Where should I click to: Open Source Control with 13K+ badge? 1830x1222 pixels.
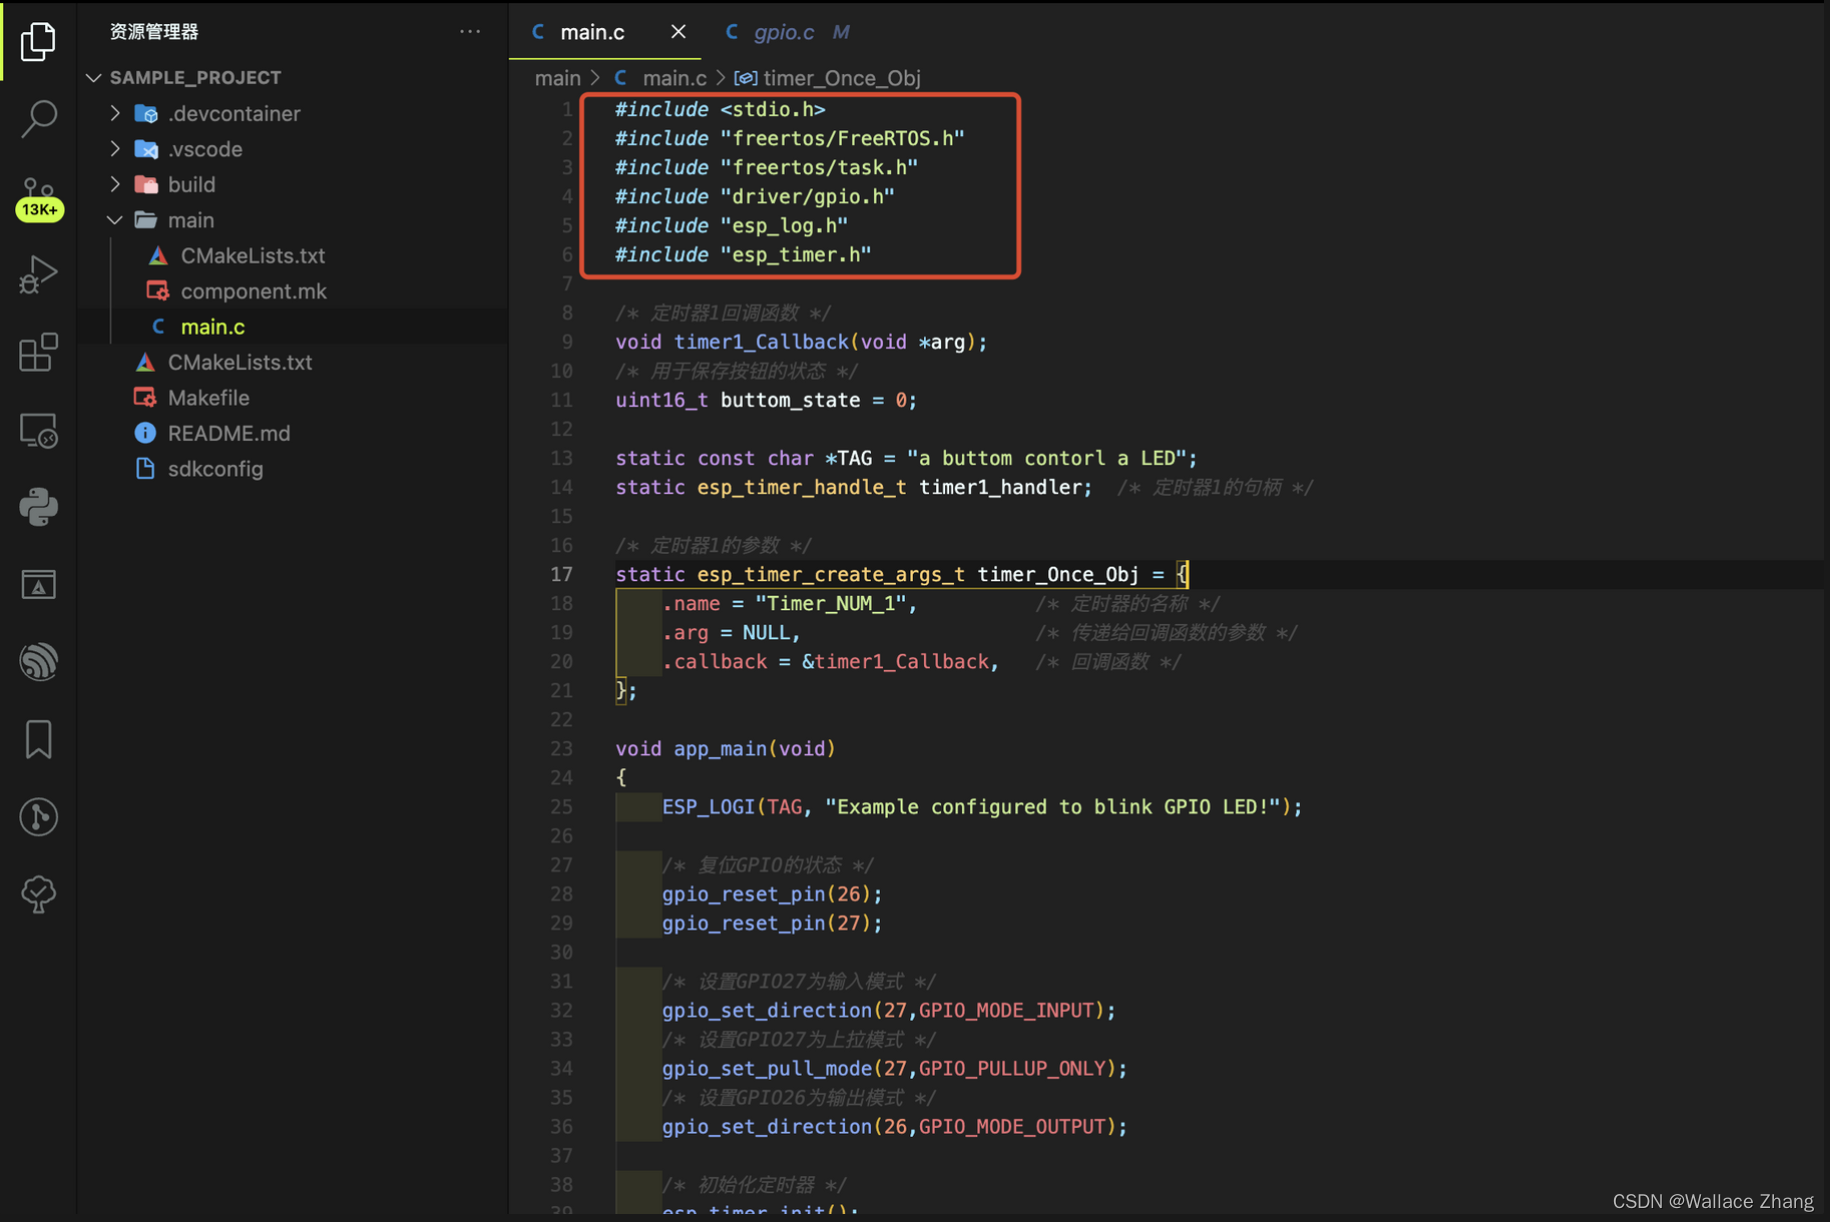[x=38, y=199]
